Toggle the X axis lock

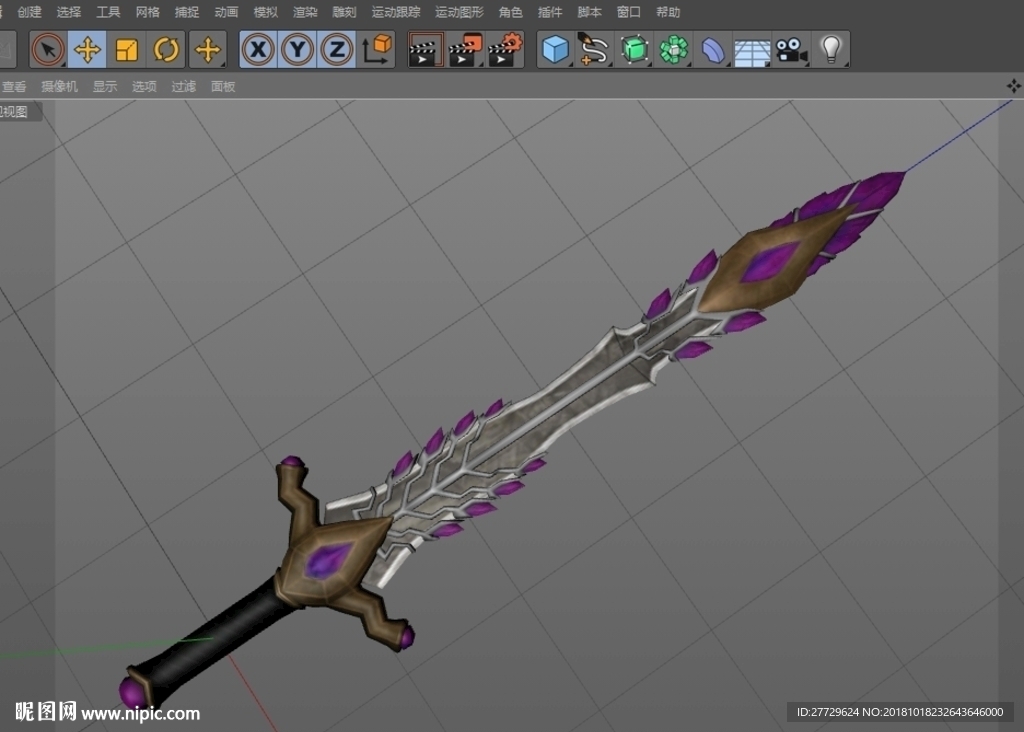point(259,50)
